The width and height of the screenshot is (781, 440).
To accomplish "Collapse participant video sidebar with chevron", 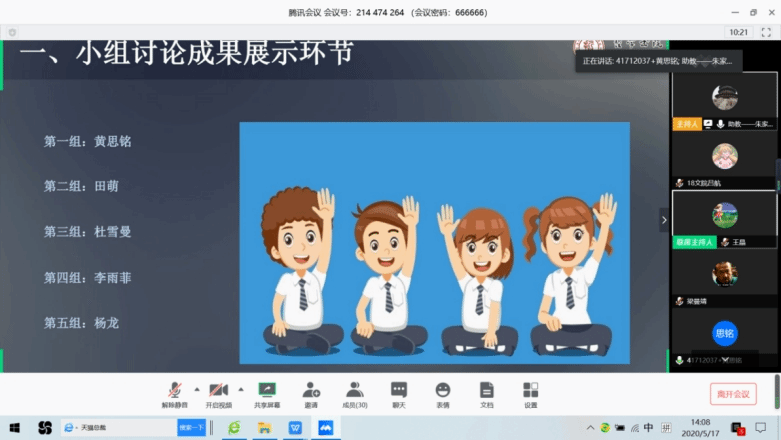I will coord(663,219).
